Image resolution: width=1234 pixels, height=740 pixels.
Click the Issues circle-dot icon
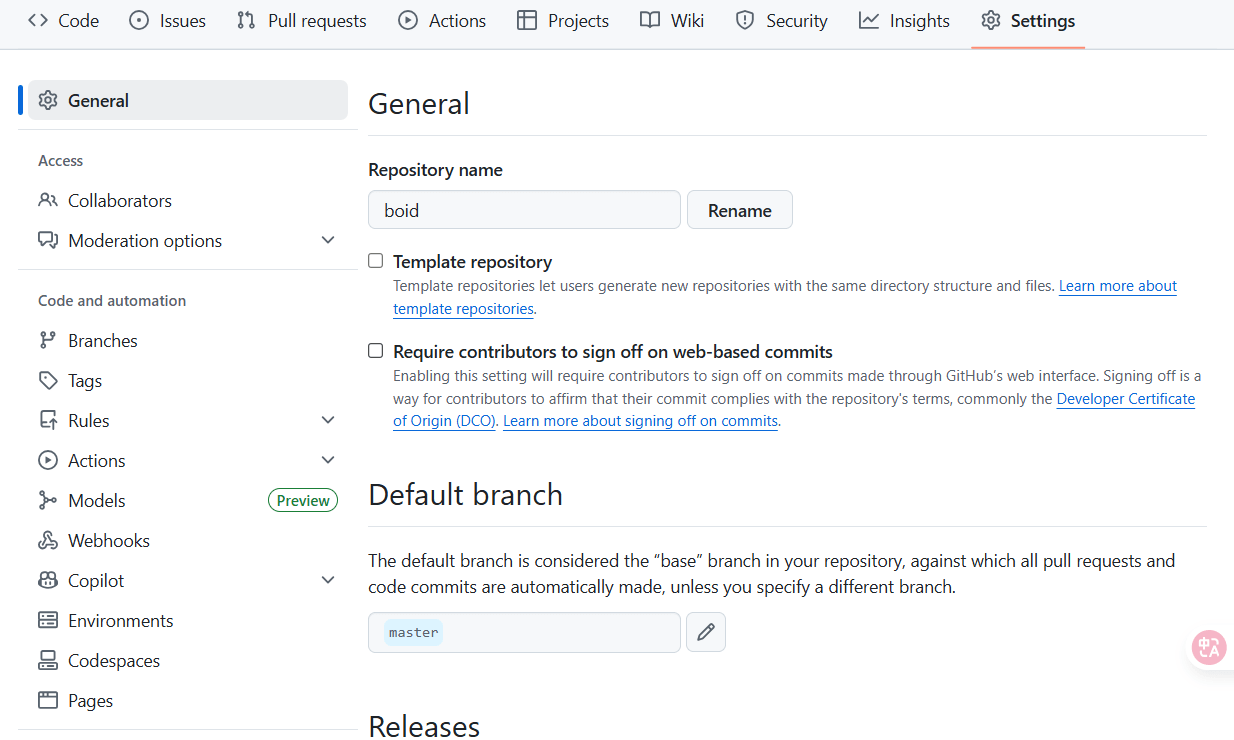(x=139, y=20)
